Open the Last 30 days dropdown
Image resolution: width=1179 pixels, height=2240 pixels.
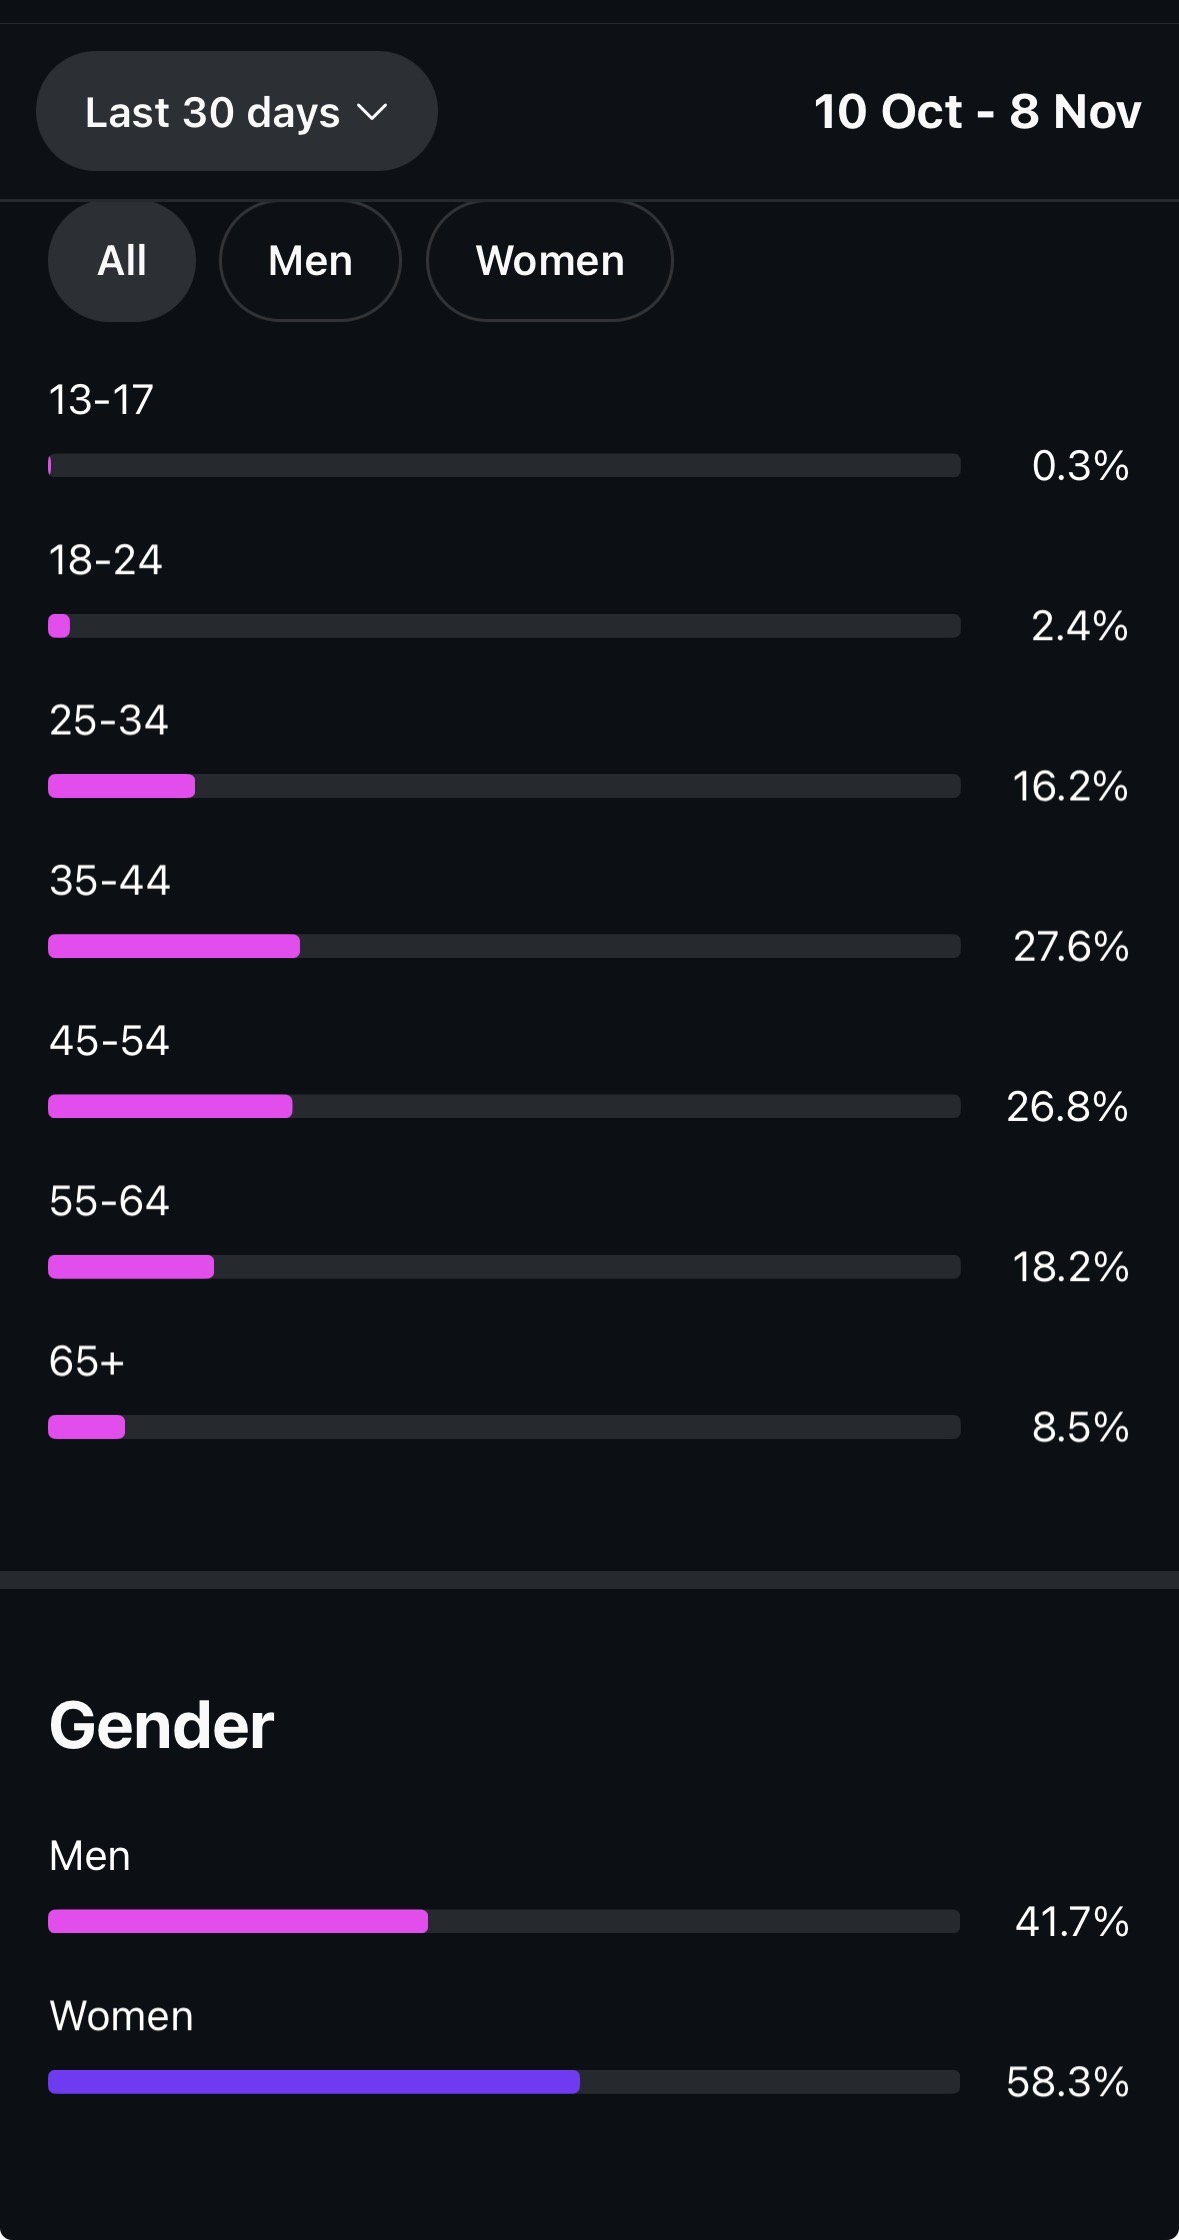(x=236, y=111)
